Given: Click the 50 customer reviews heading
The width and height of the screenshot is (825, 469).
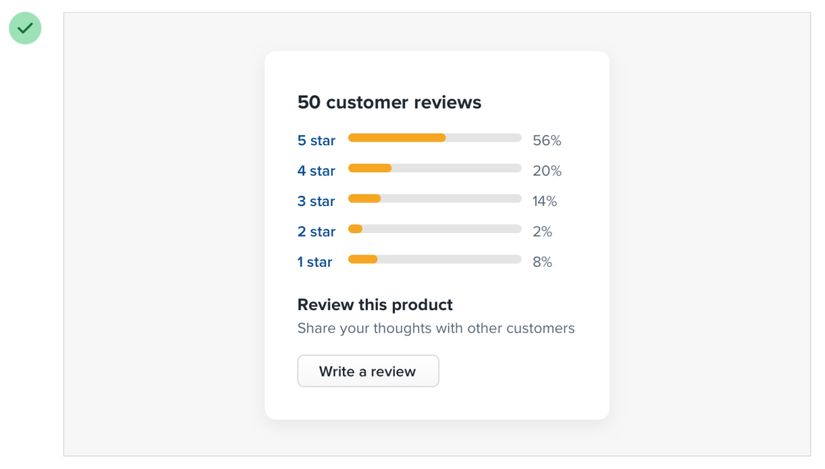Looking at the screenshot, I should [x=389, y=102].
